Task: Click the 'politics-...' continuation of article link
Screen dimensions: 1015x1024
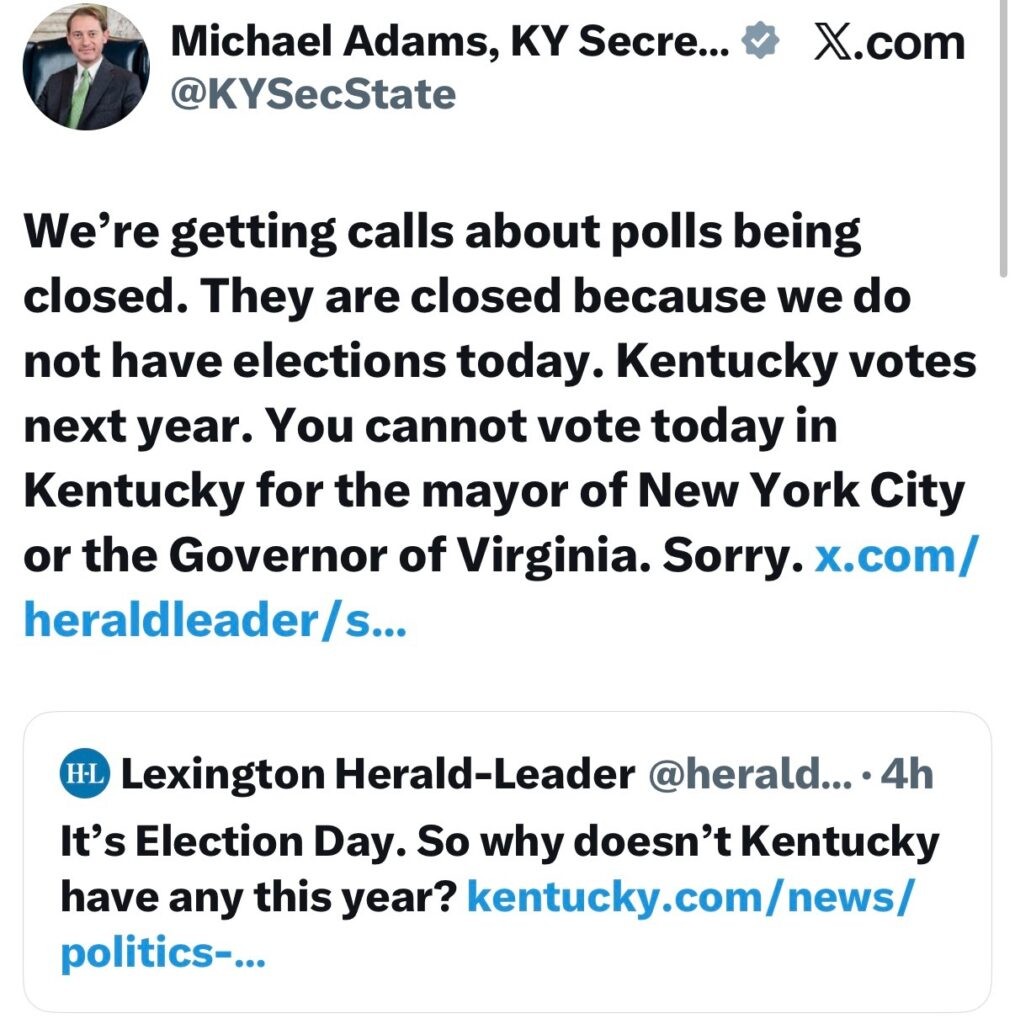Action: (x=162, y=953)
